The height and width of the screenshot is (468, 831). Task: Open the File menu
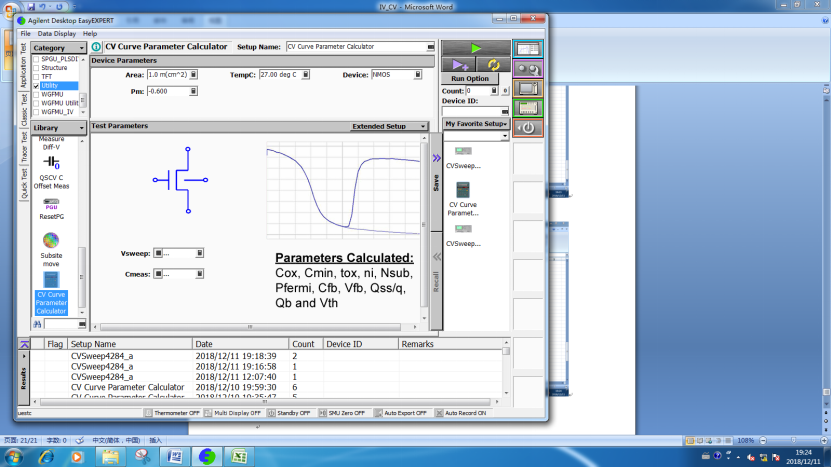25,33
